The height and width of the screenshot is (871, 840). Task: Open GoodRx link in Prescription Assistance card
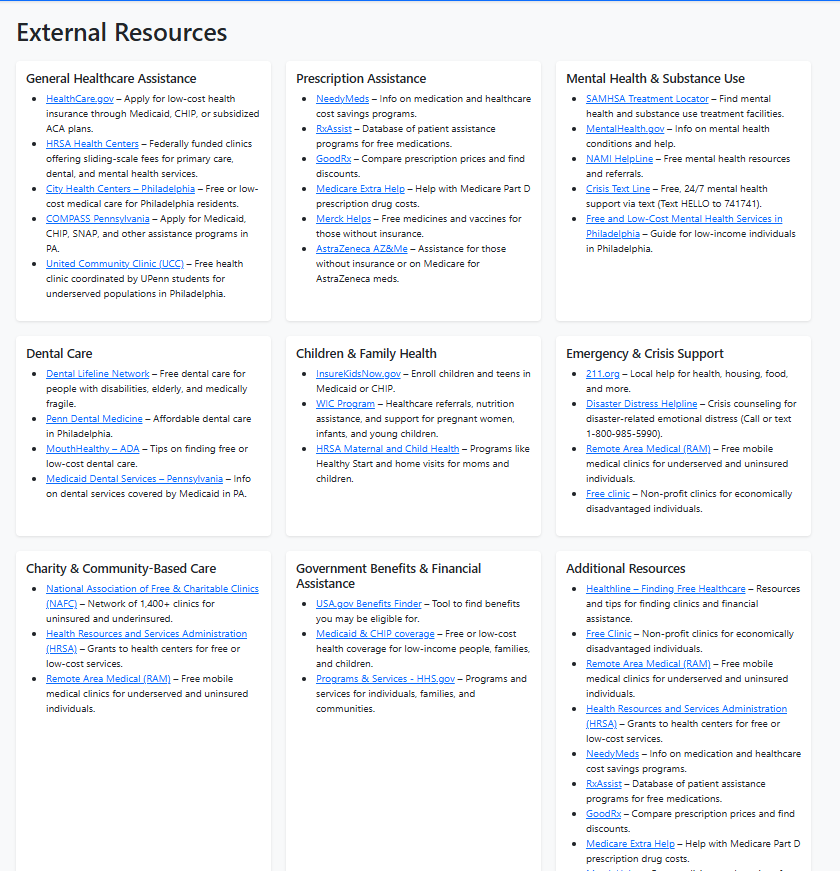tap(333, 159)
